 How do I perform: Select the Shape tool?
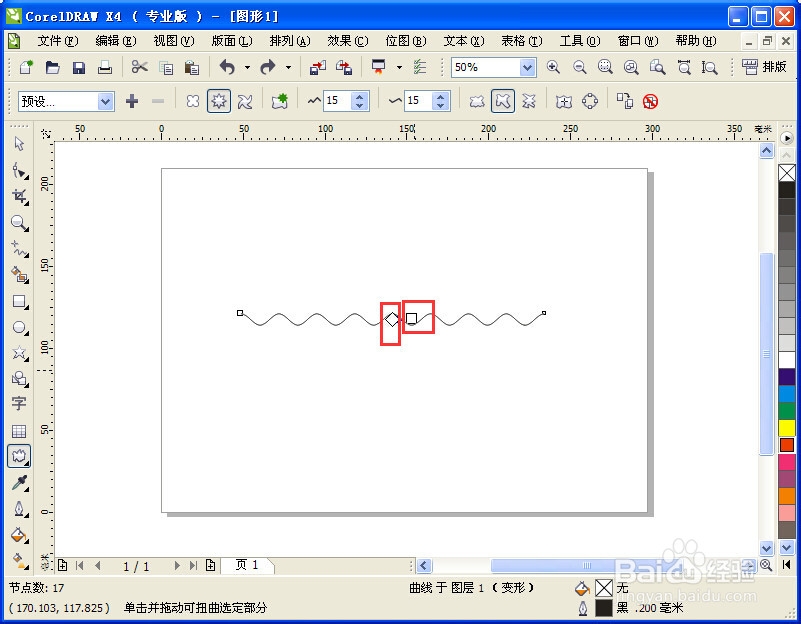coord(17,170)
